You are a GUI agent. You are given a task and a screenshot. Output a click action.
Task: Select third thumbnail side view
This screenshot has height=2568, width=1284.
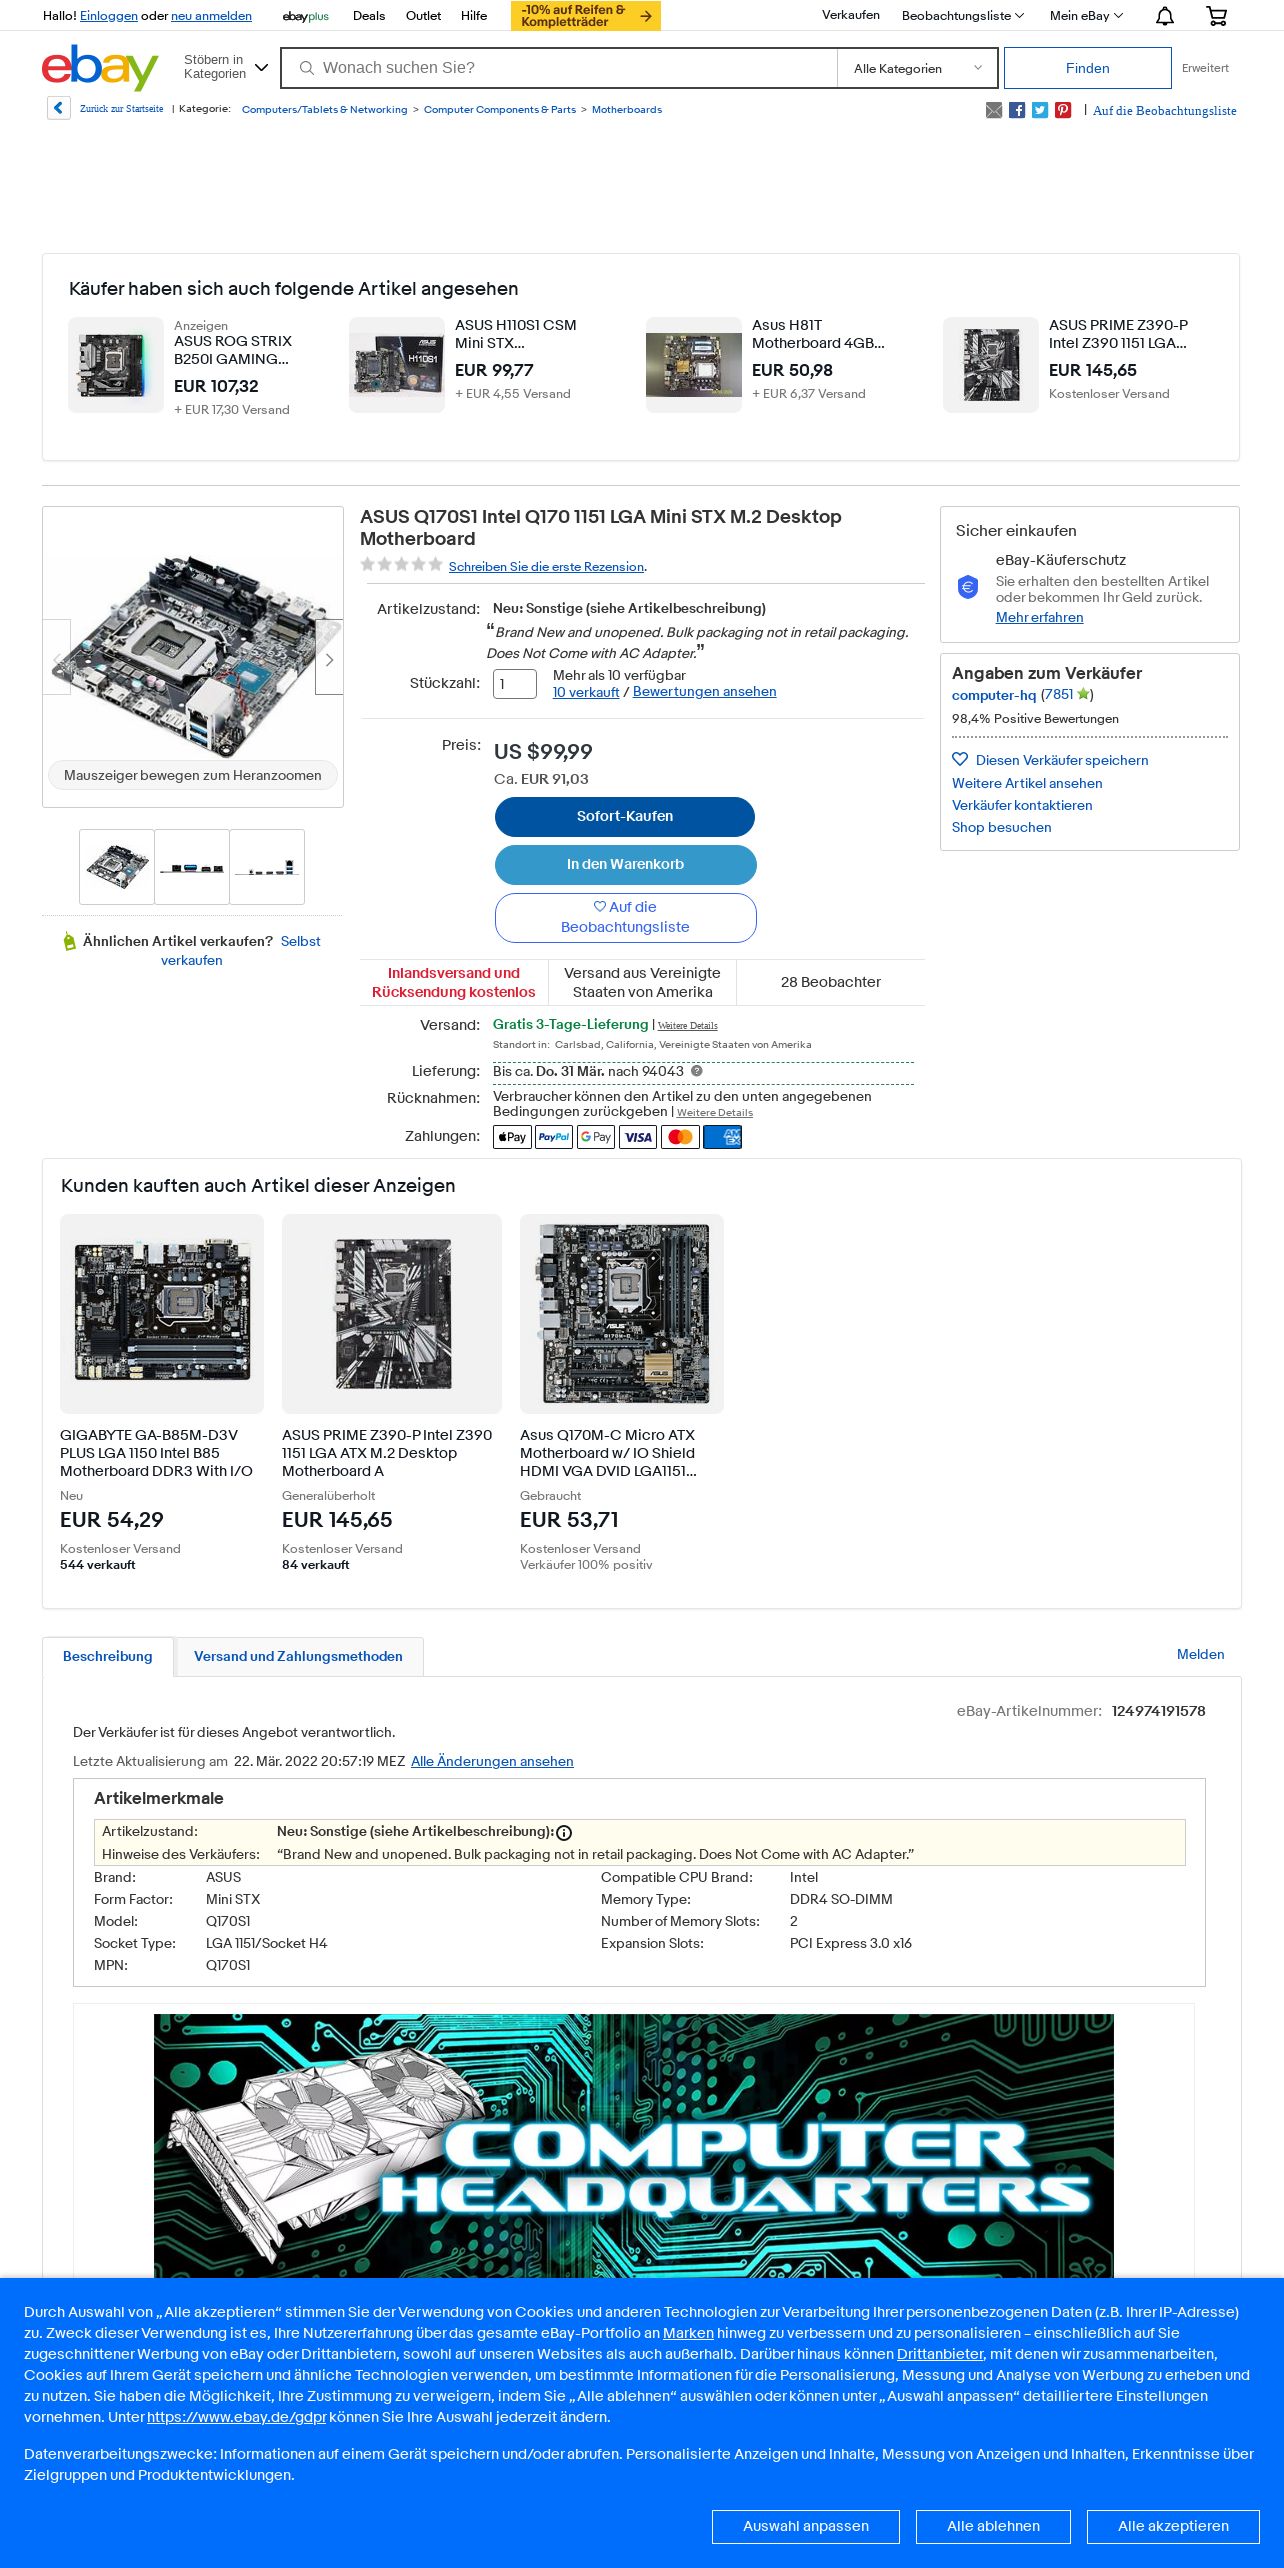[x=267, y=867]
